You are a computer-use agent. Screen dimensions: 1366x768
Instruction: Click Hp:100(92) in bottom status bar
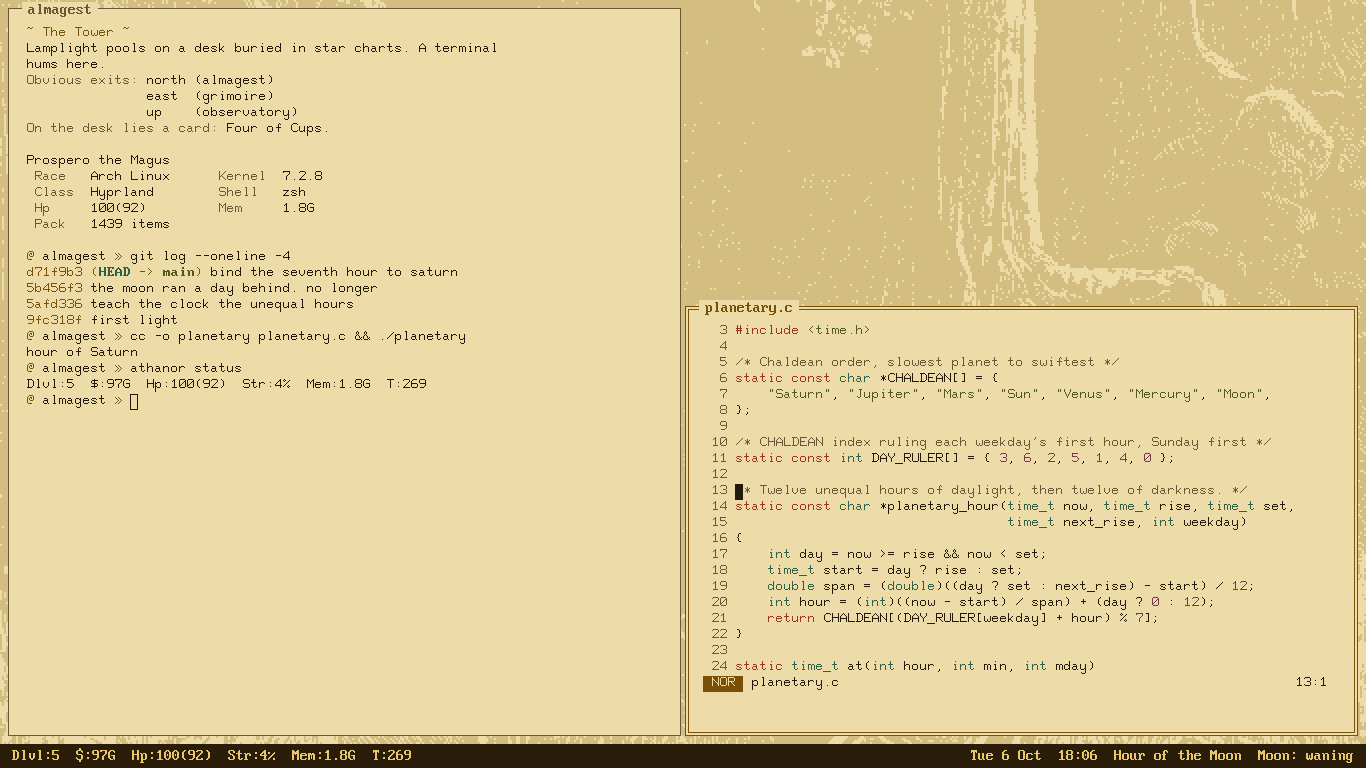172,756
